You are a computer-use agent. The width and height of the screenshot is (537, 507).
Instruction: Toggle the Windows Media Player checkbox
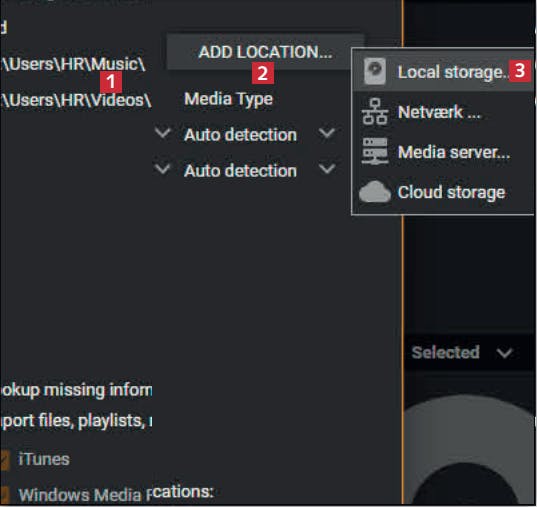pyautogui.click(x=4, y=495)
